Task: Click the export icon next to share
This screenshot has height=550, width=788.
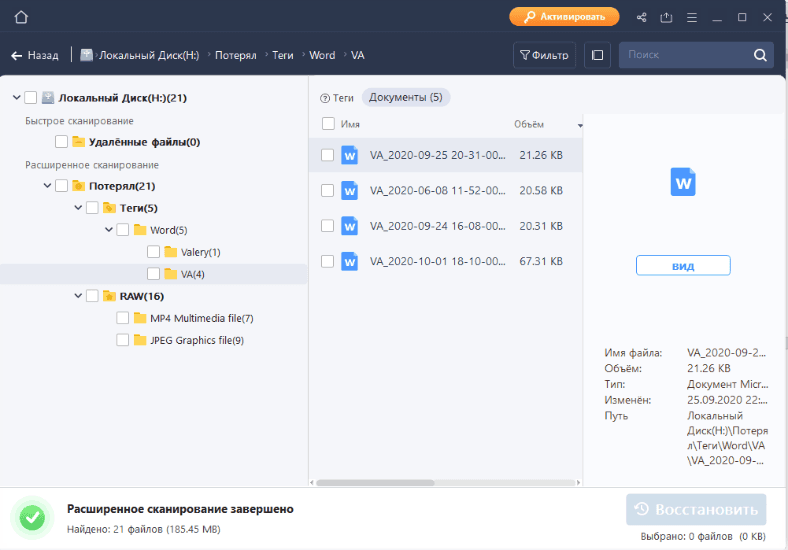Action: (x=666, y=17)
